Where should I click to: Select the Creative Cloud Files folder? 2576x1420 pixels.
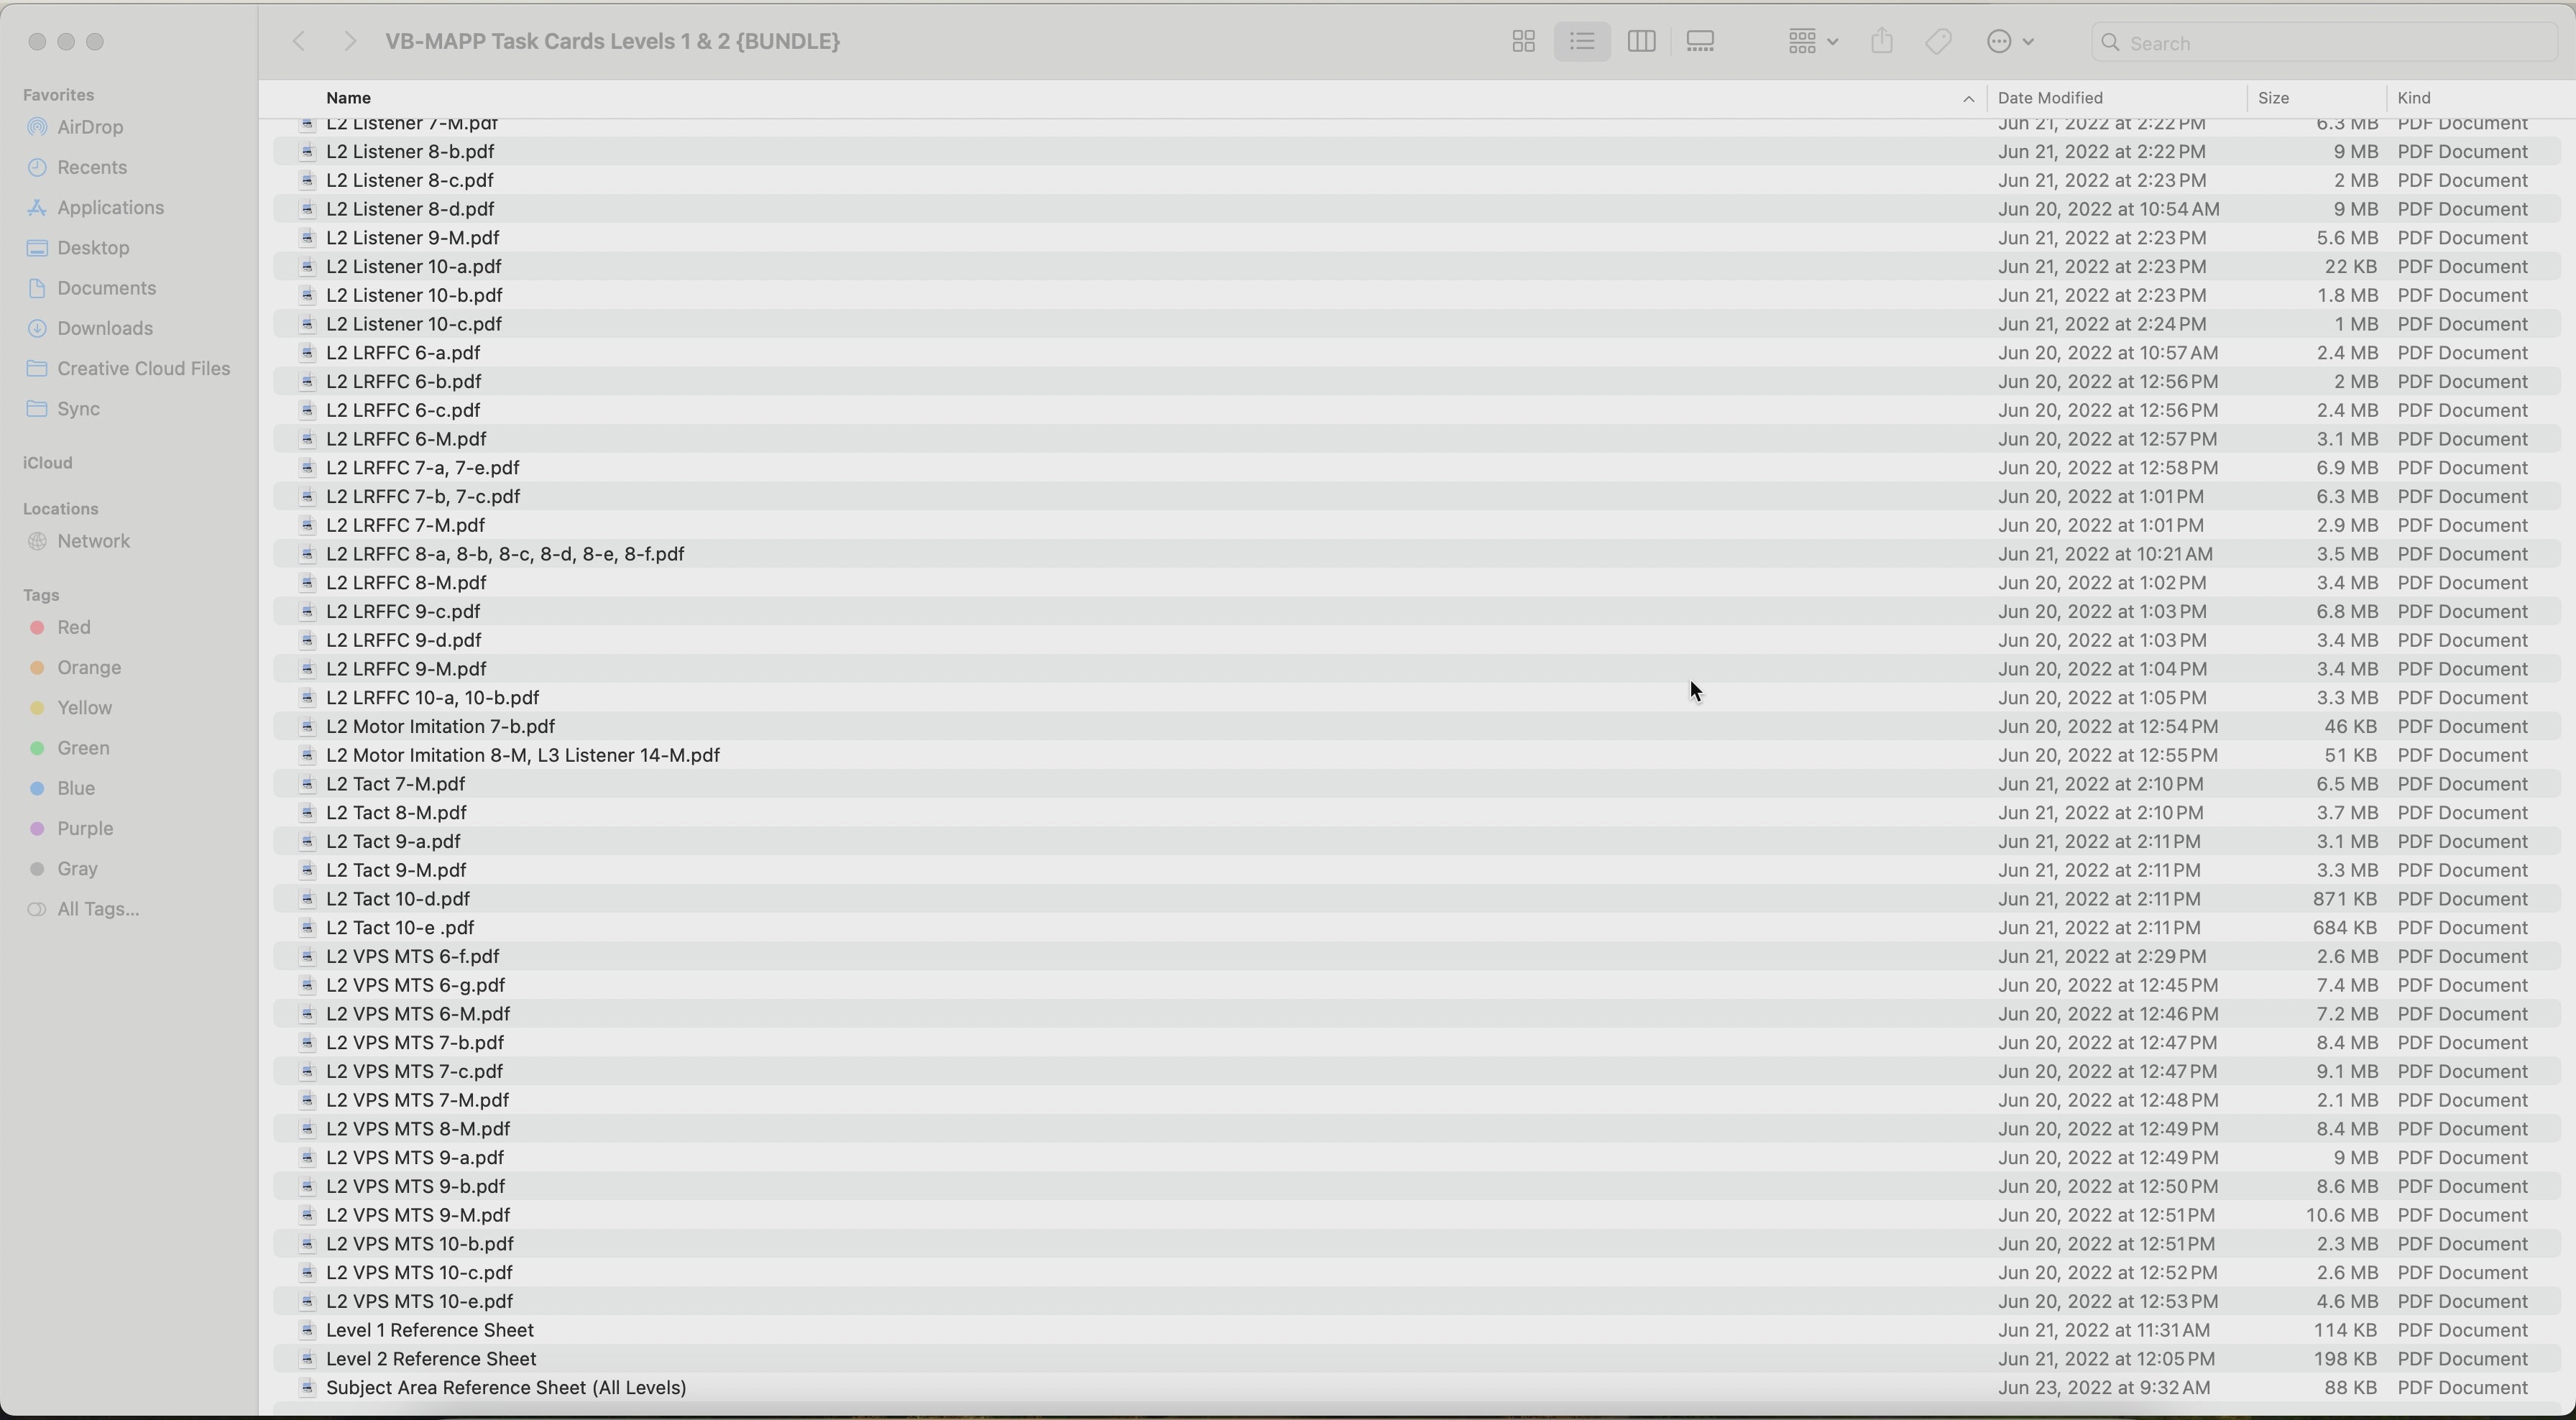[x=143, y=368]
